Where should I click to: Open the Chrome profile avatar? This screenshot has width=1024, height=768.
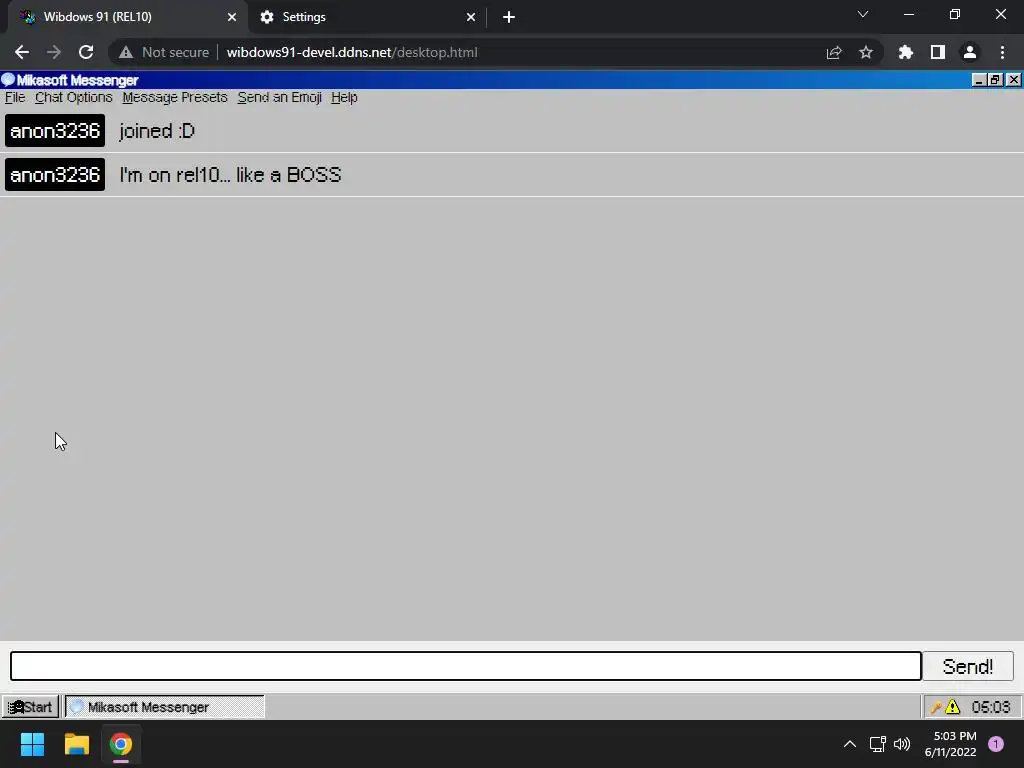click(970, 52)
